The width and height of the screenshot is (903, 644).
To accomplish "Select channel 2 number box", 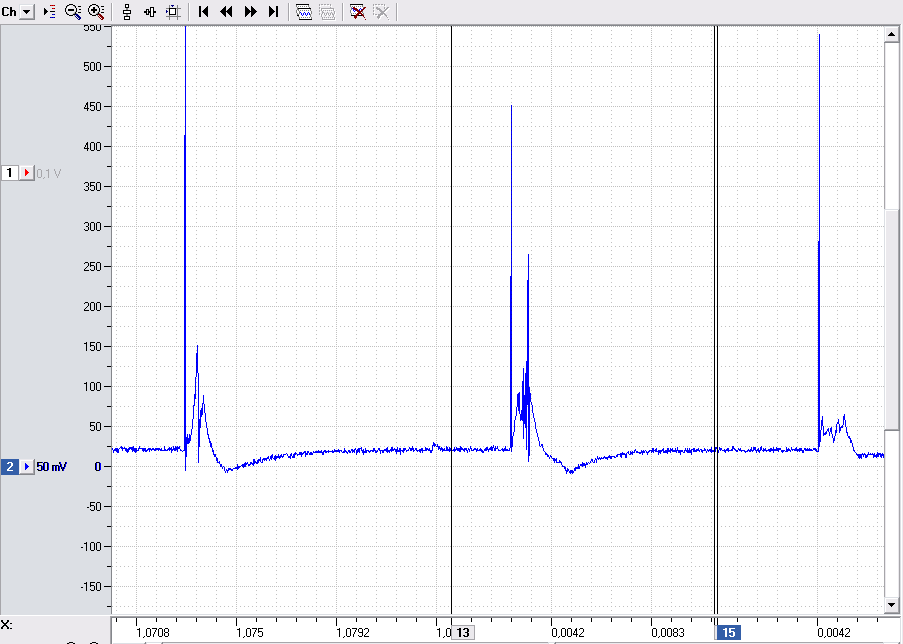I will coord(9,467).
